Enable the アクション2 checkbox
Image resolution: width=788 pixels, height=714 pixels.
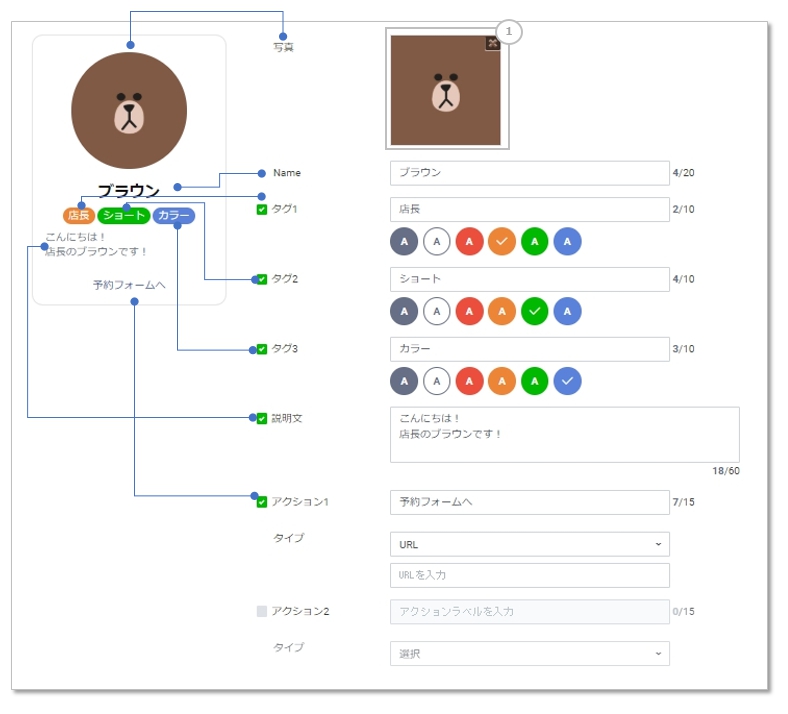pos(262,611)
